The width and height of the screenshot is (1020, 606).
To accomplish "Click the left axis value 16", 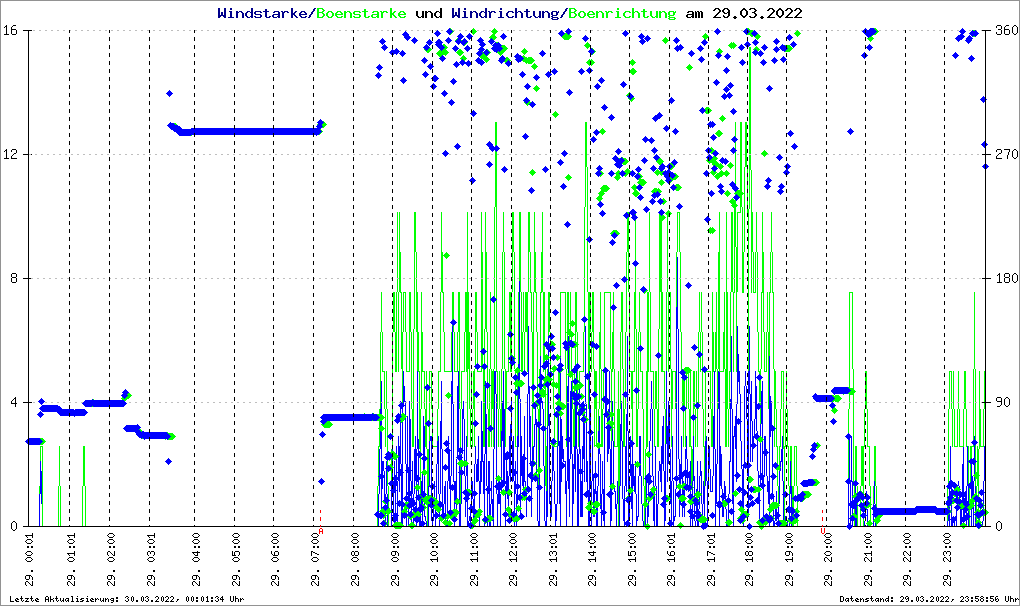I will pyautogui.click(x=9, y=31).
